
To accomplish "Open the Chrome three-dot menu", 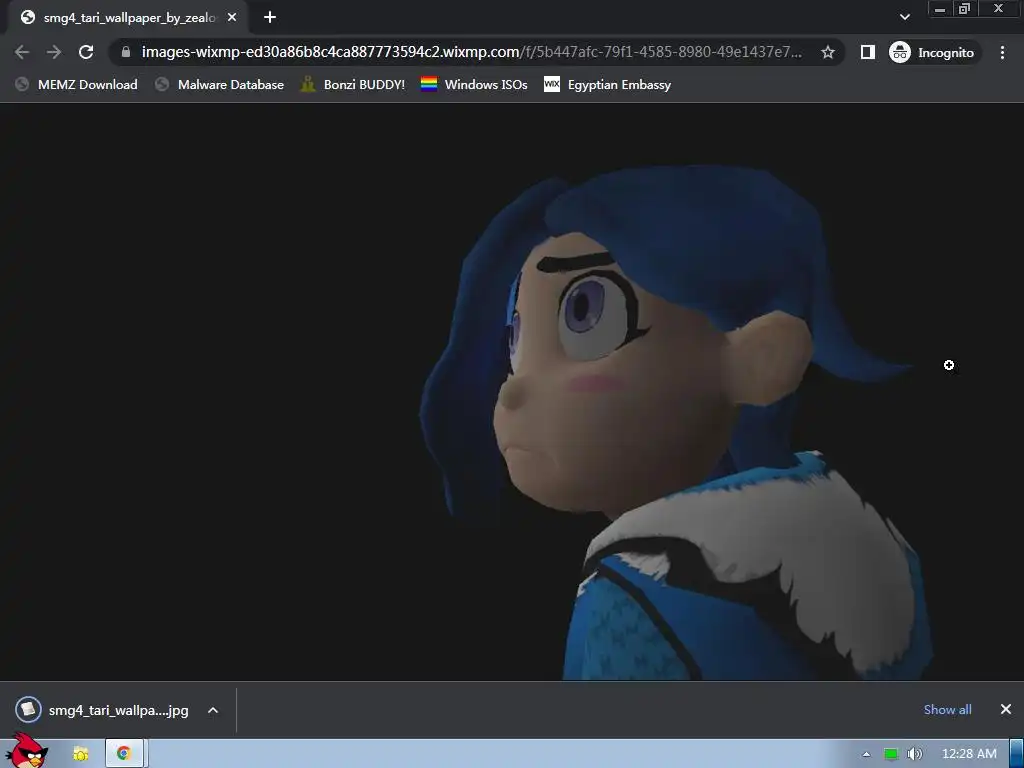I will [x=1002, y=52].
